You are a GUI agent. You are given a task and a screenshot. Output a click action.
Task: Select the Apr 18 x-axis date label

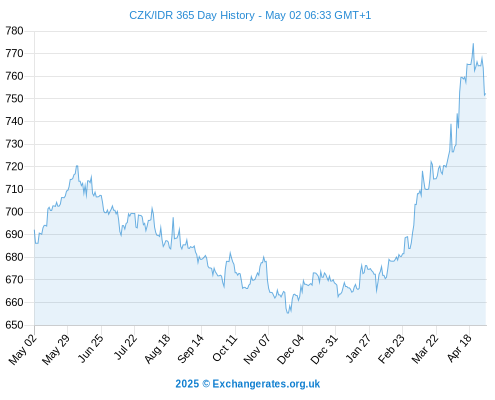click(459, 348)
